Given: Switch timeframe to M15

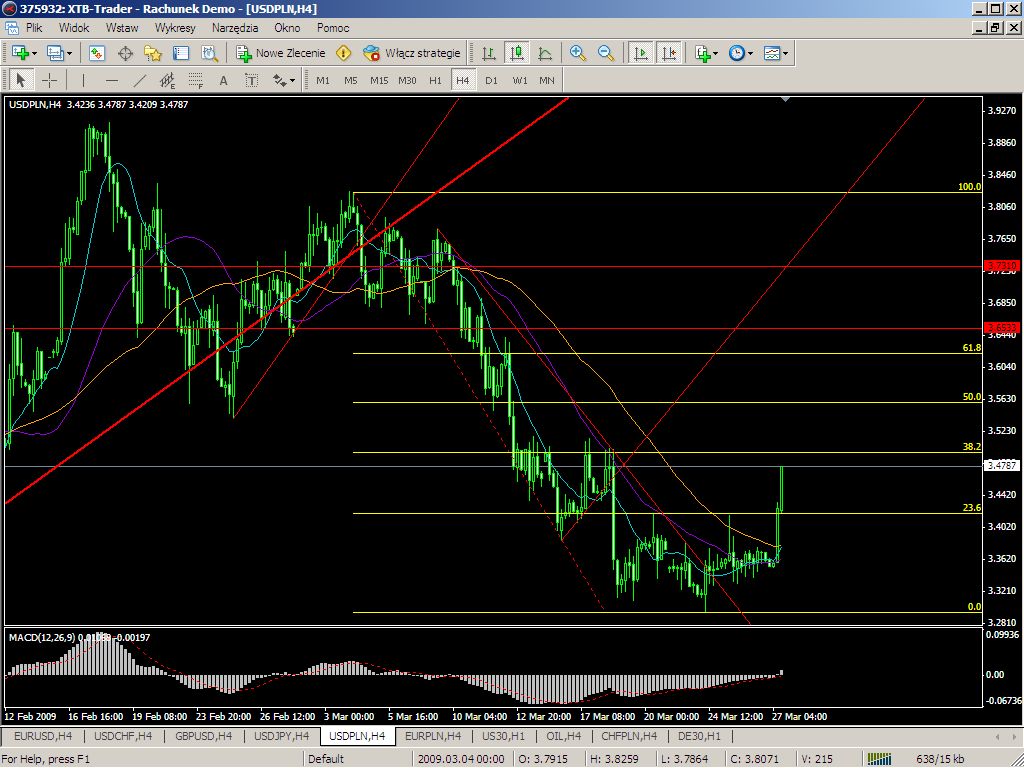Looking at the screenshot, I should [379, 80].
